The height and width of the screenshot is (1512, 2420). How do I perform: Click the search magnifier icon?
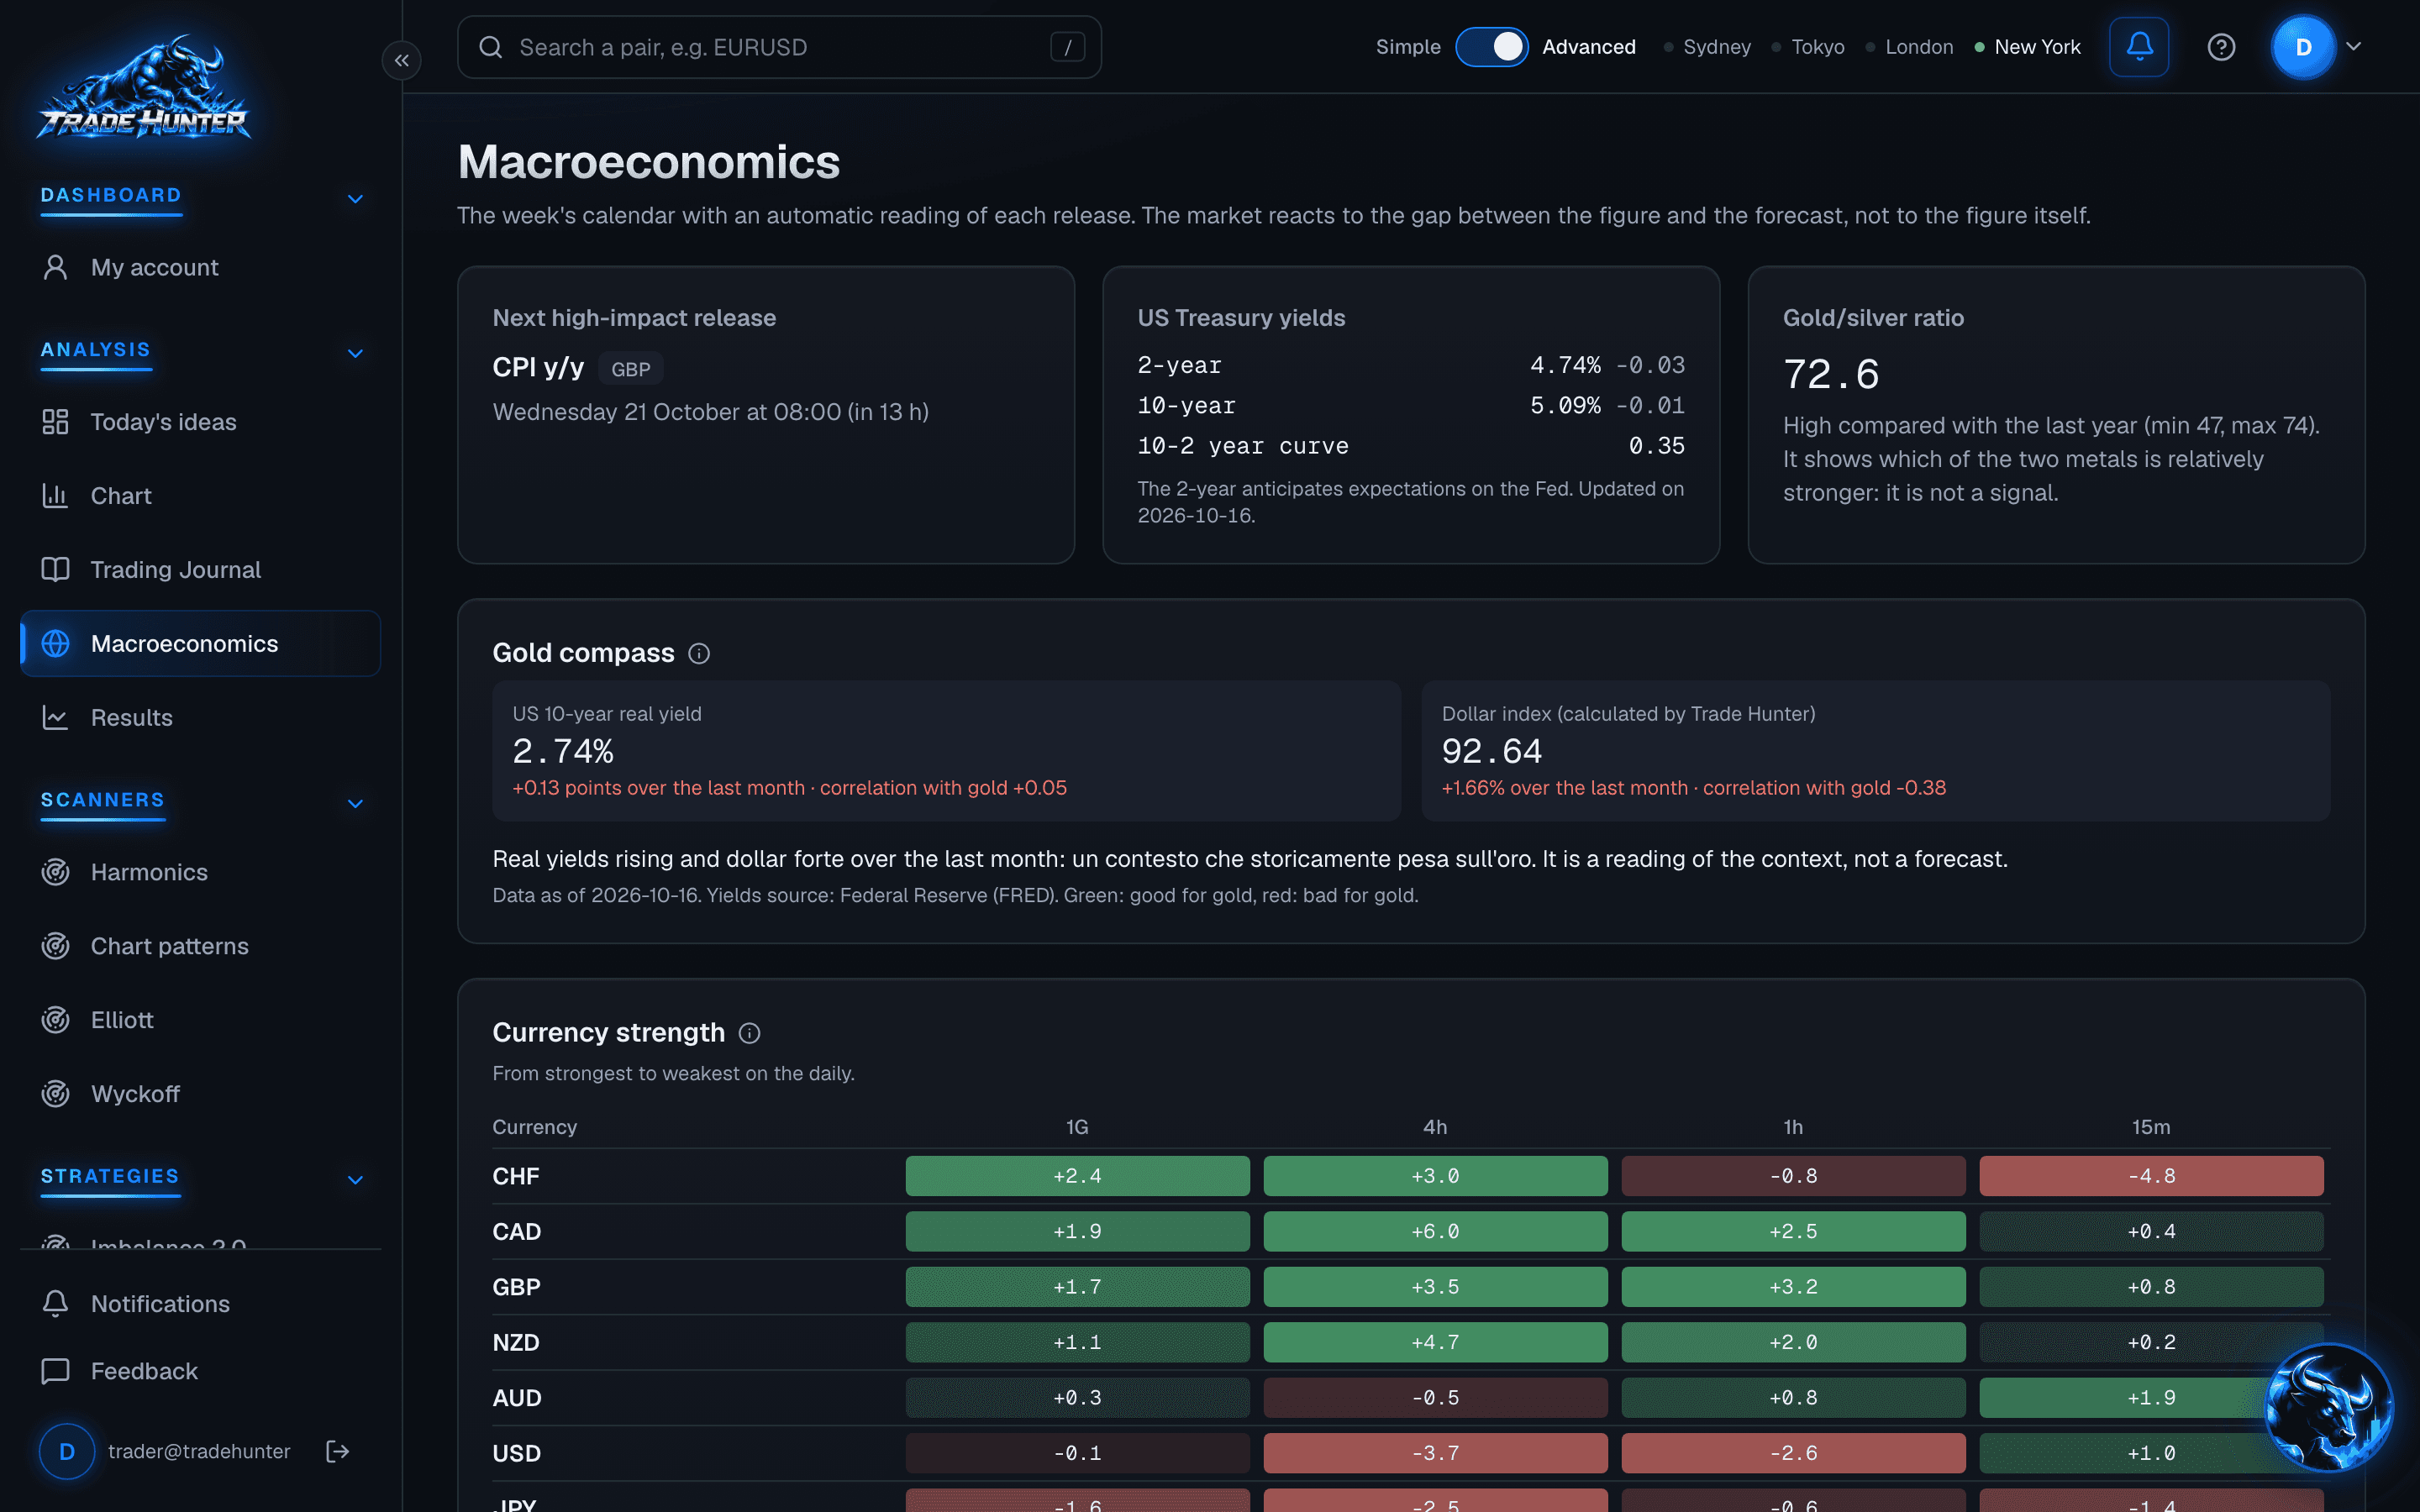[490, 47]
